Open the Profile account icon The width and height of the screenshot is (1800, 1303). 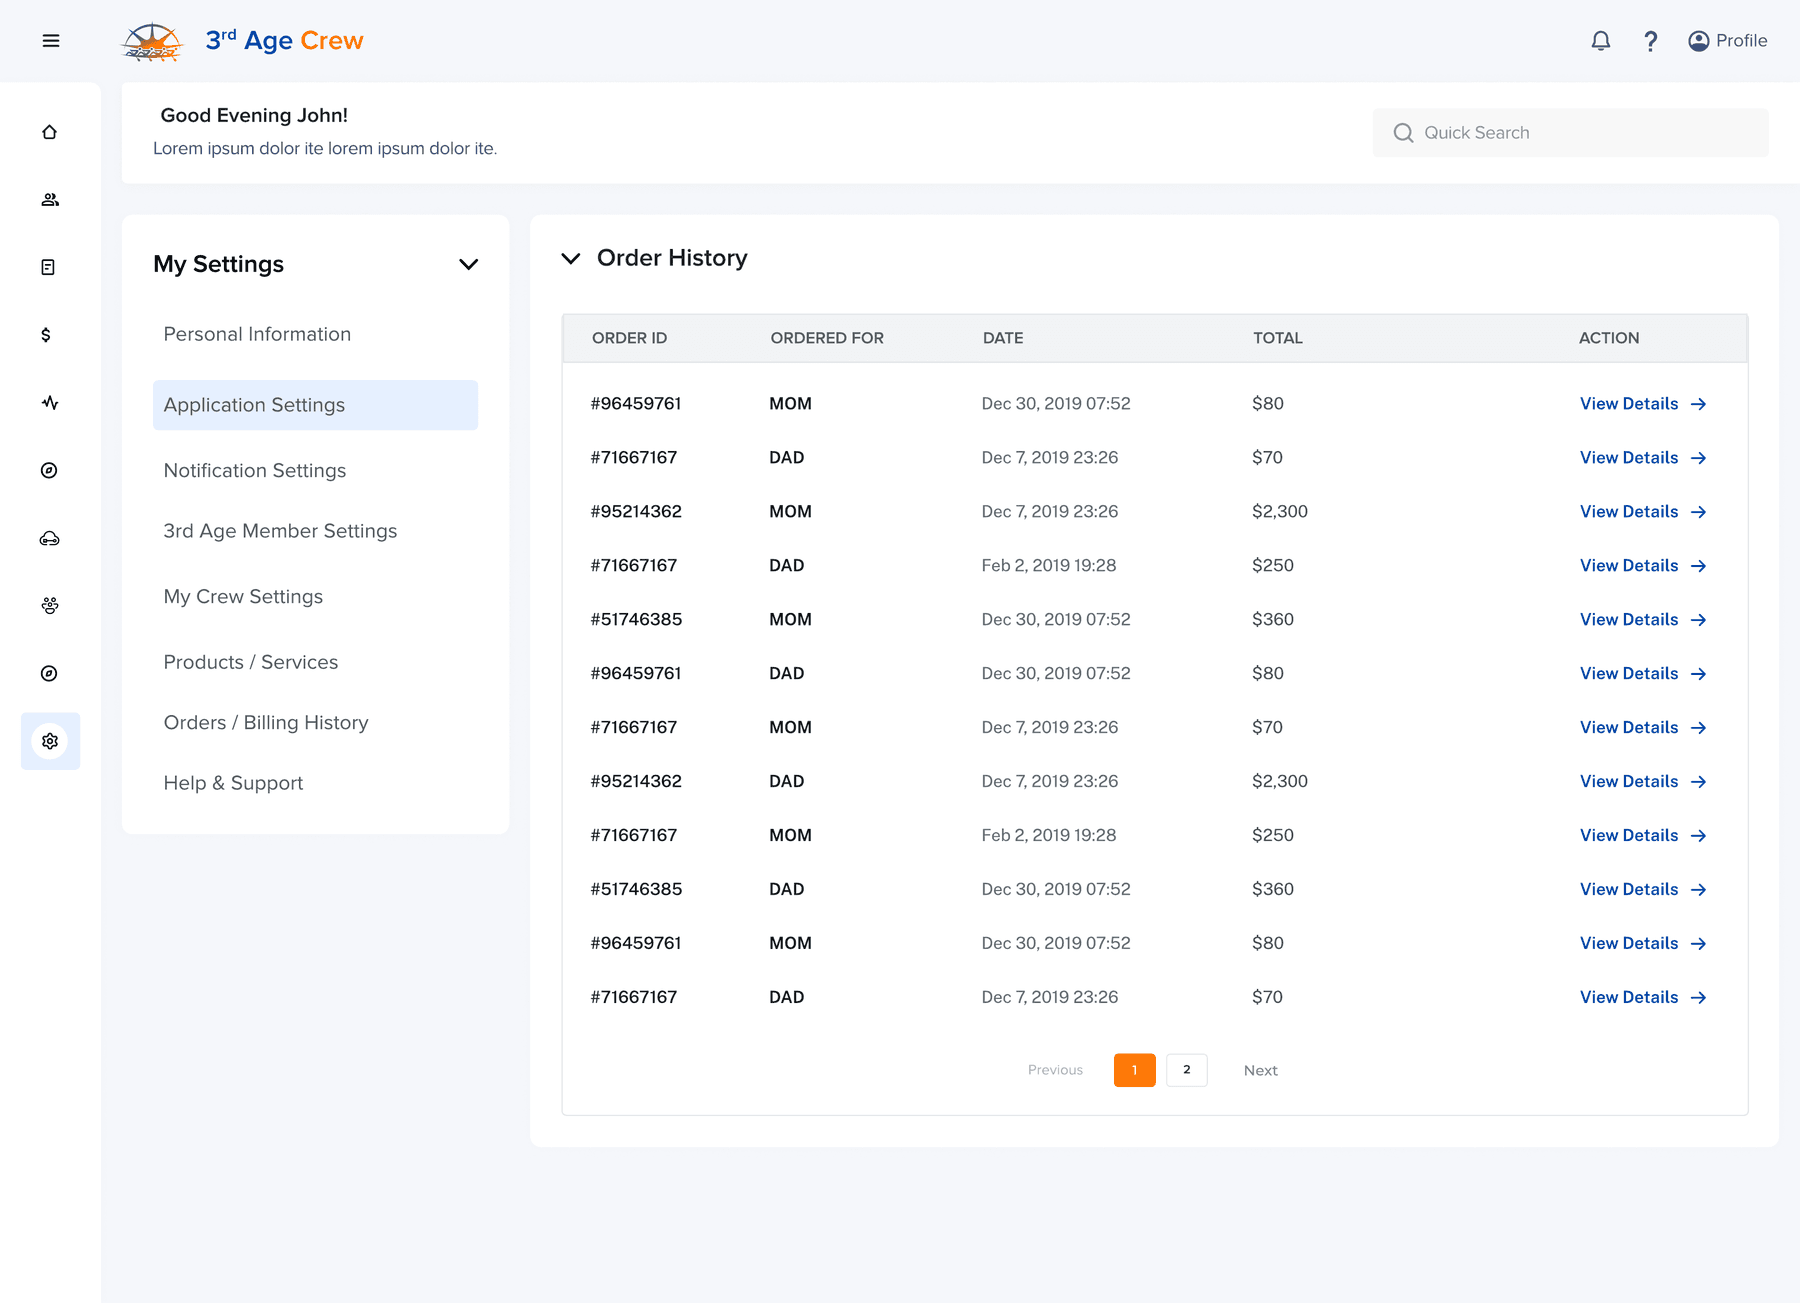pyautogui.click(x=1699, y=41)
